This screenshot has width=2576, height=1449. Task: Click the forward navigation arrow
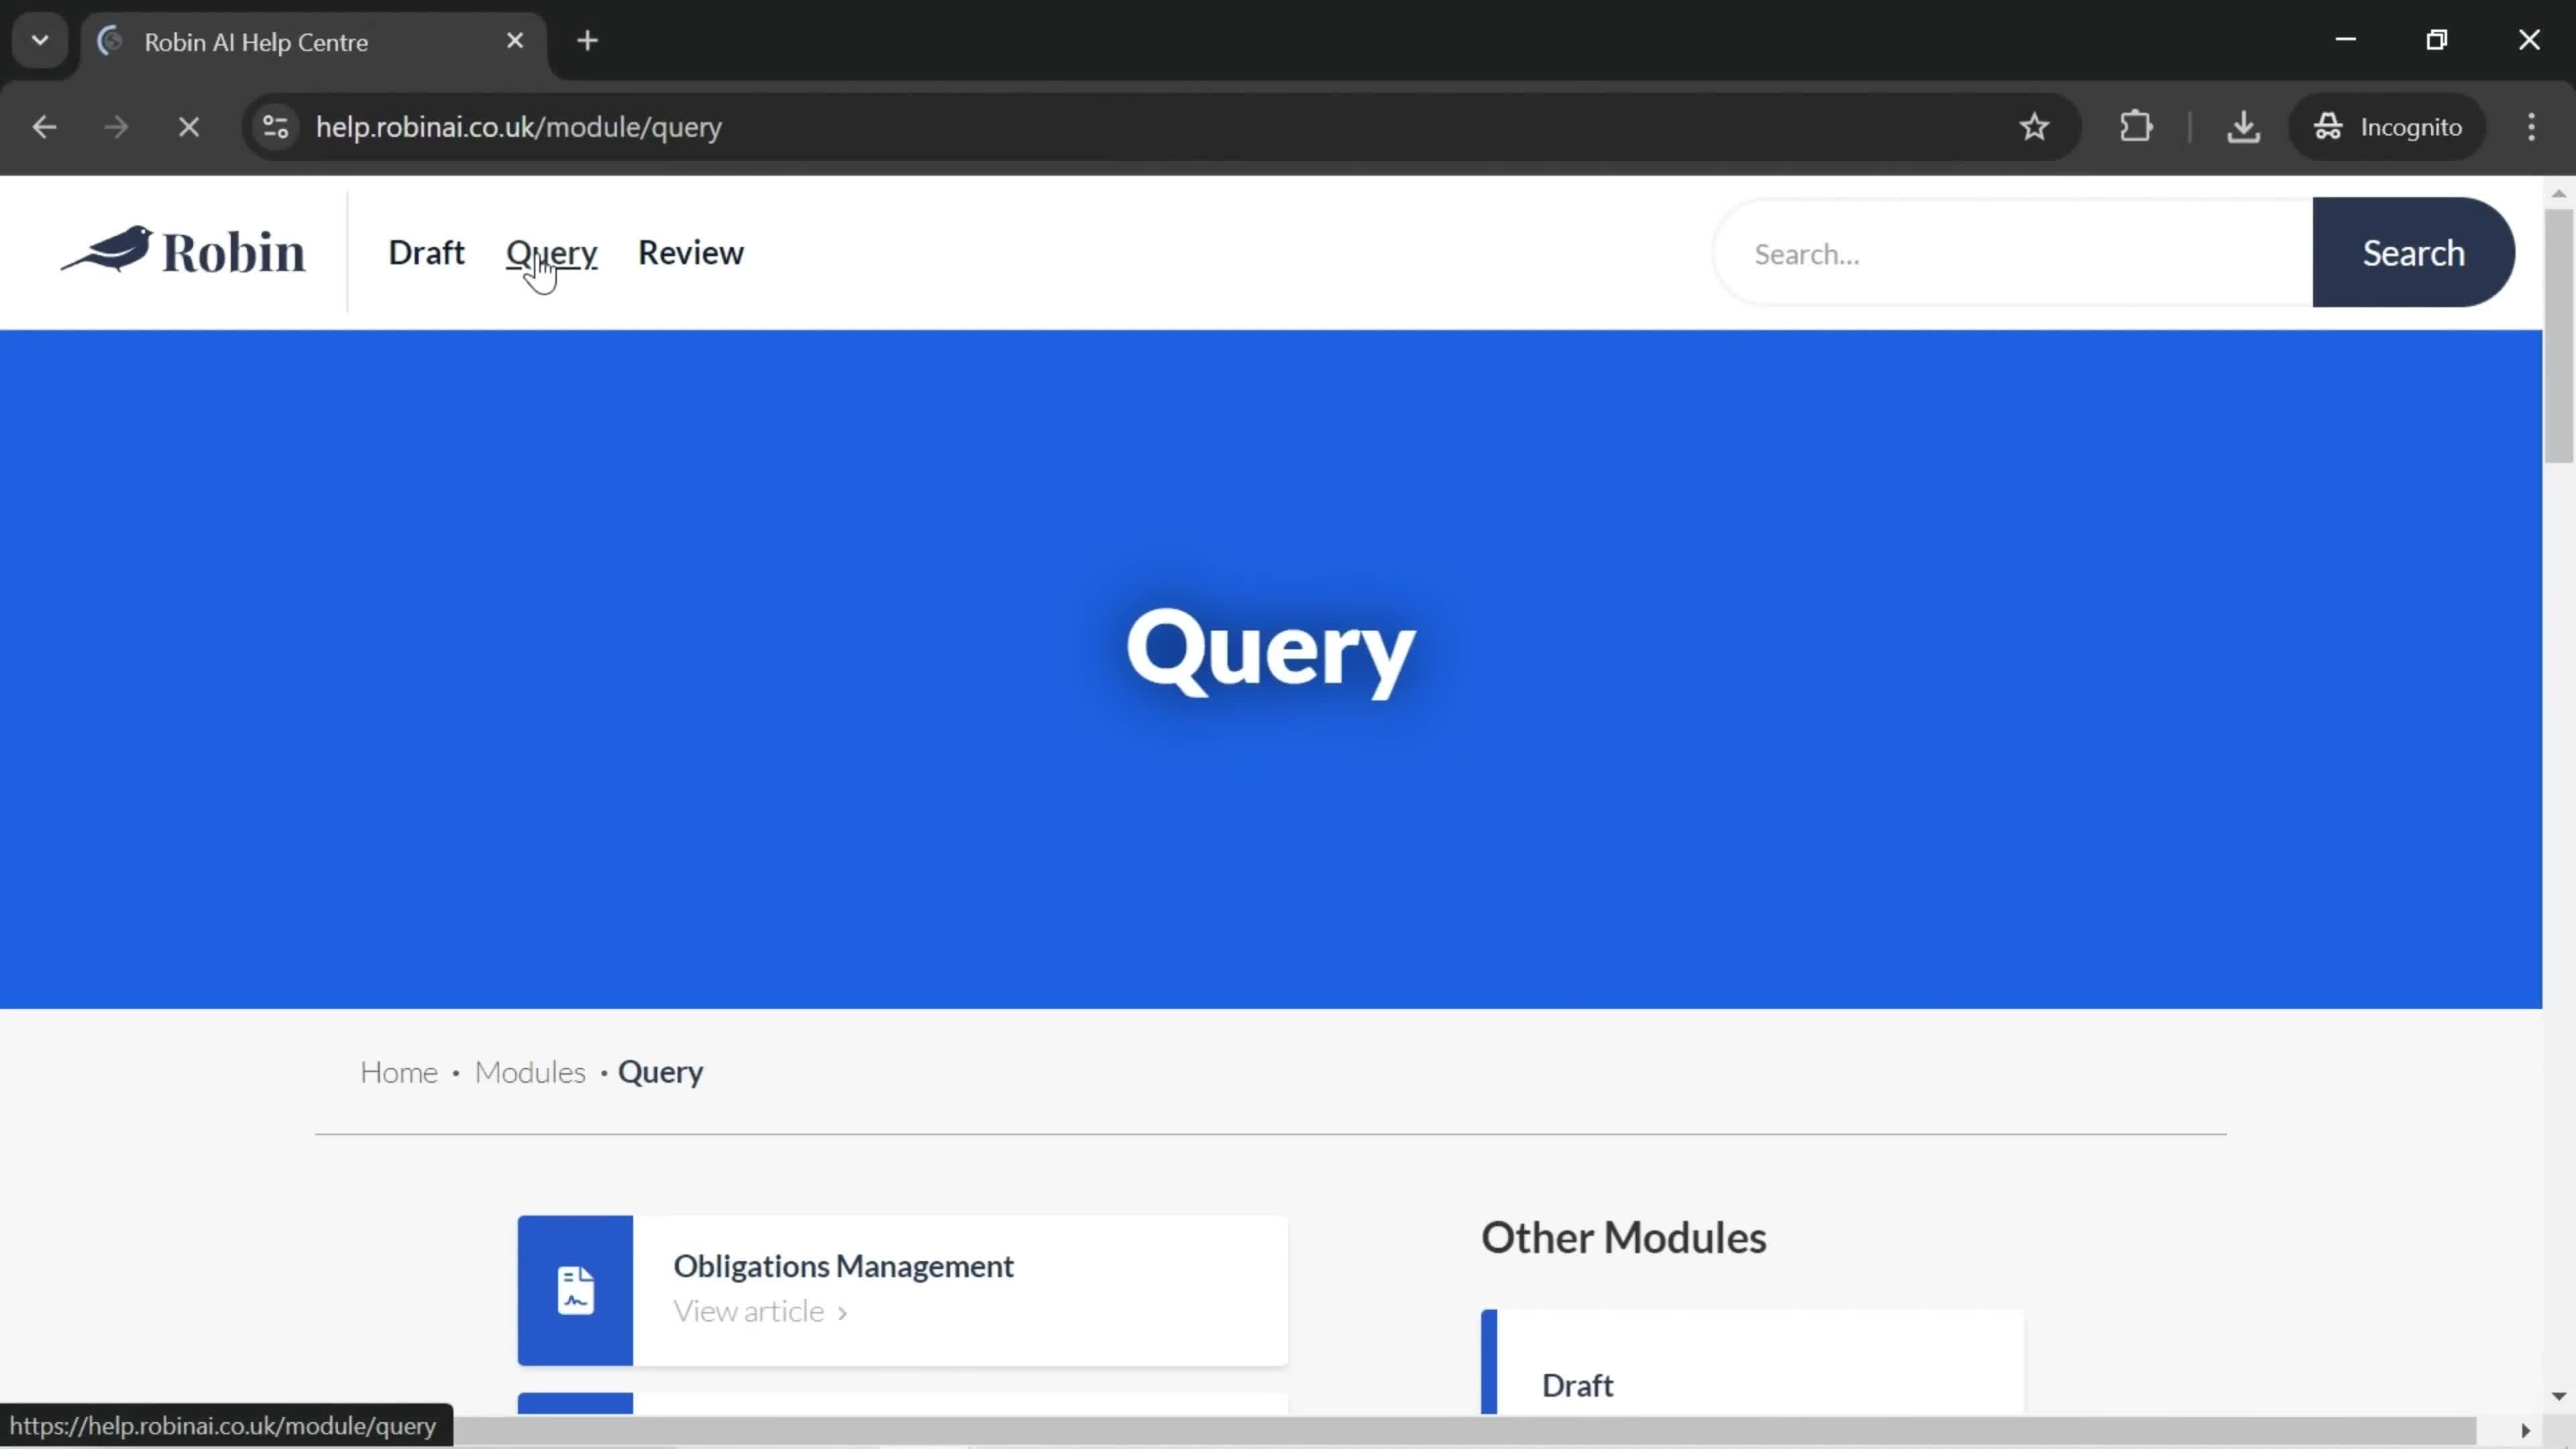[x=116, y=127]
